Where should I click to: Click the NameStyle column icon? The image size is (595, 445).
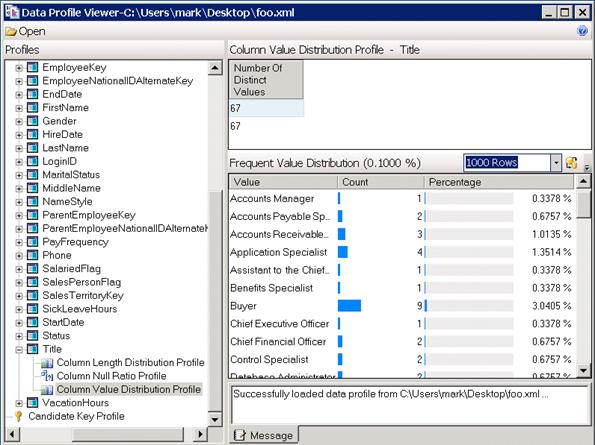pos(33,201)
